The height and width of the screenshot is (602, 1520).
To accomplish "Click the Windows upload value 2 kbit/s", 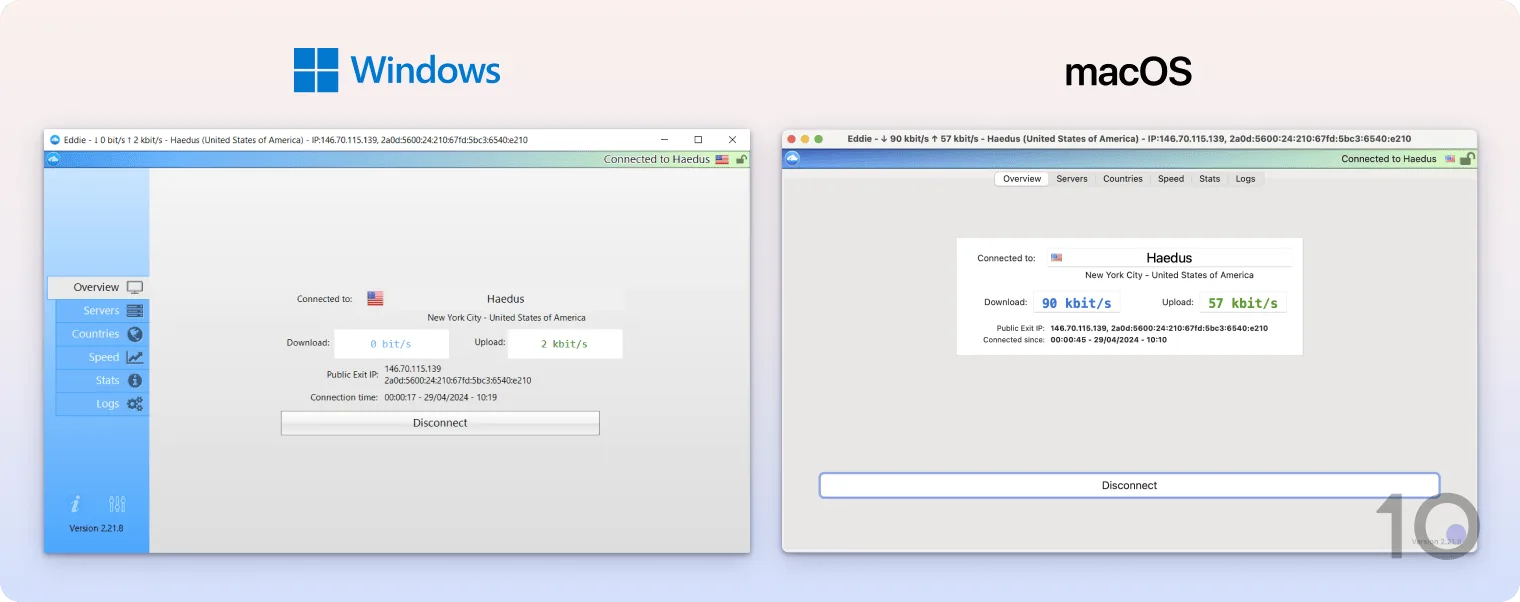I will coord(565,344).
